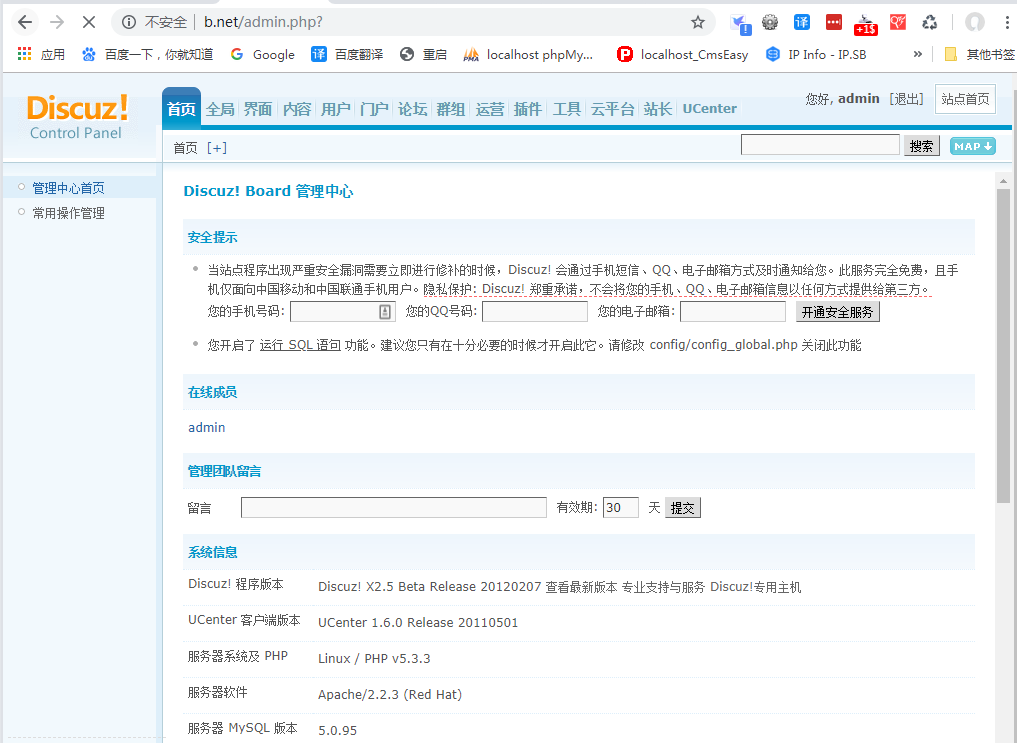Click the red dots extension icon

[x=833, y=23]
